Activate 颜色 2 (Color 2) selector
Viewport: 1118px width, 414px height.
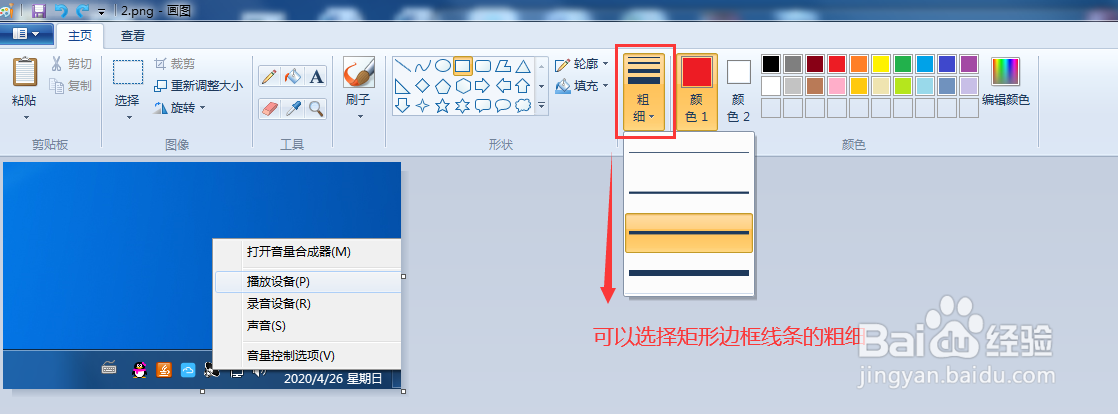[x=739, y=90]
